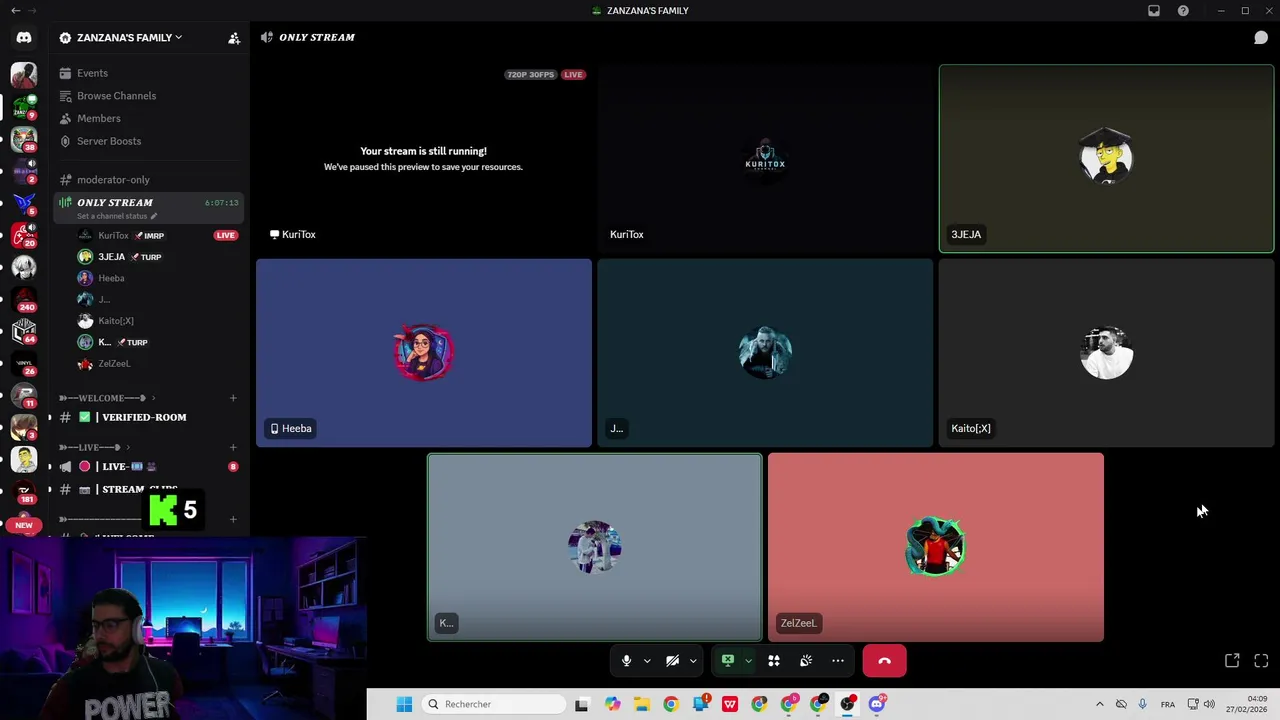Open the Windows Start menu
The image size is (1280, 720).
404,704
